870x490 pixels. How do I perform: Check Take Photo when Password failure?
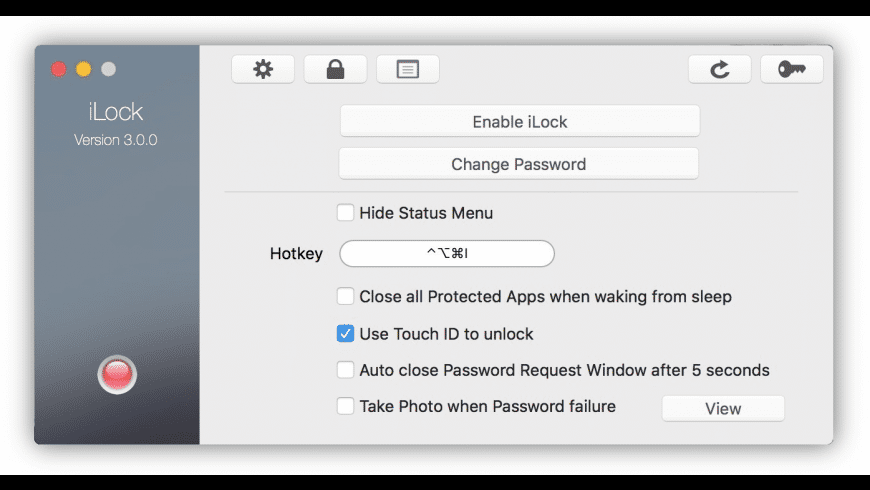[345, 406]
